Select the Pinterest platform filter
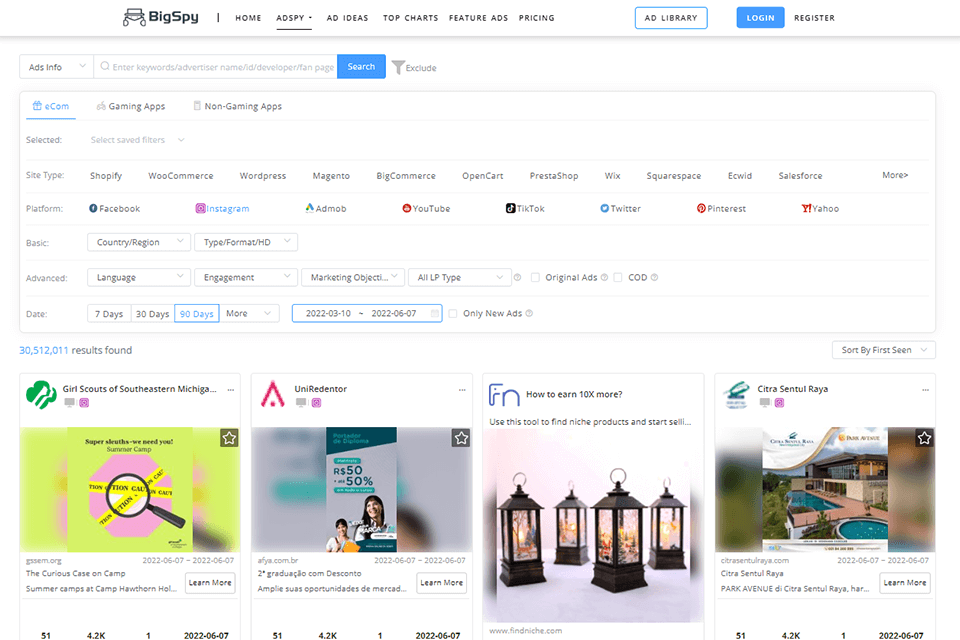 [x=721, y=208]
